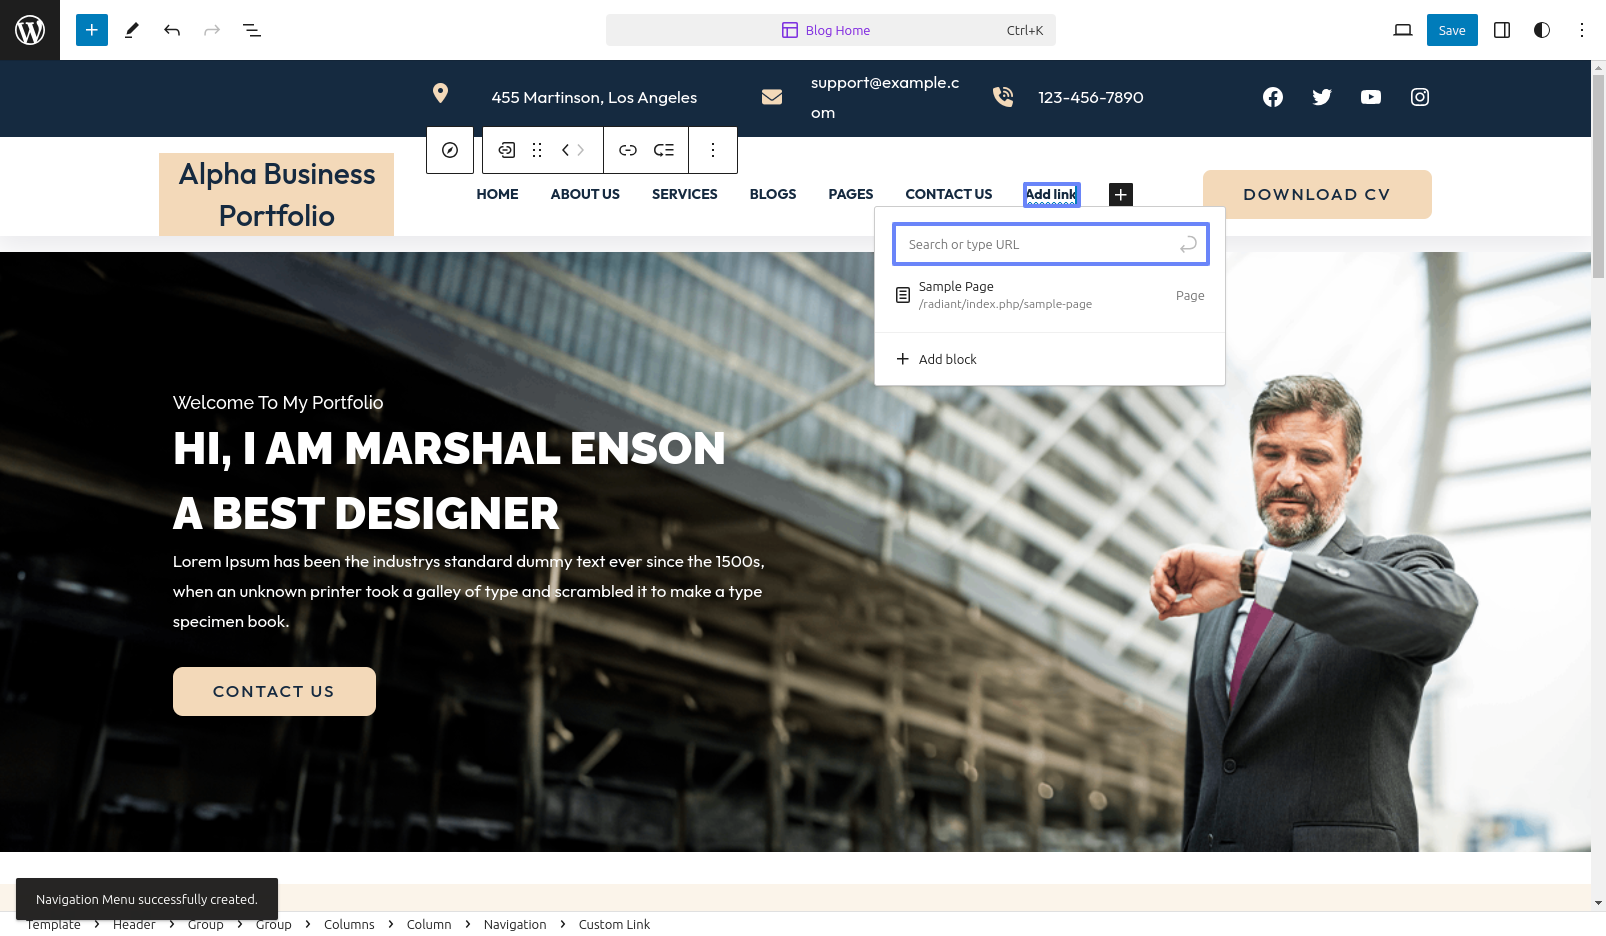
Task: Select the email envelope icon
Action: 772,97
